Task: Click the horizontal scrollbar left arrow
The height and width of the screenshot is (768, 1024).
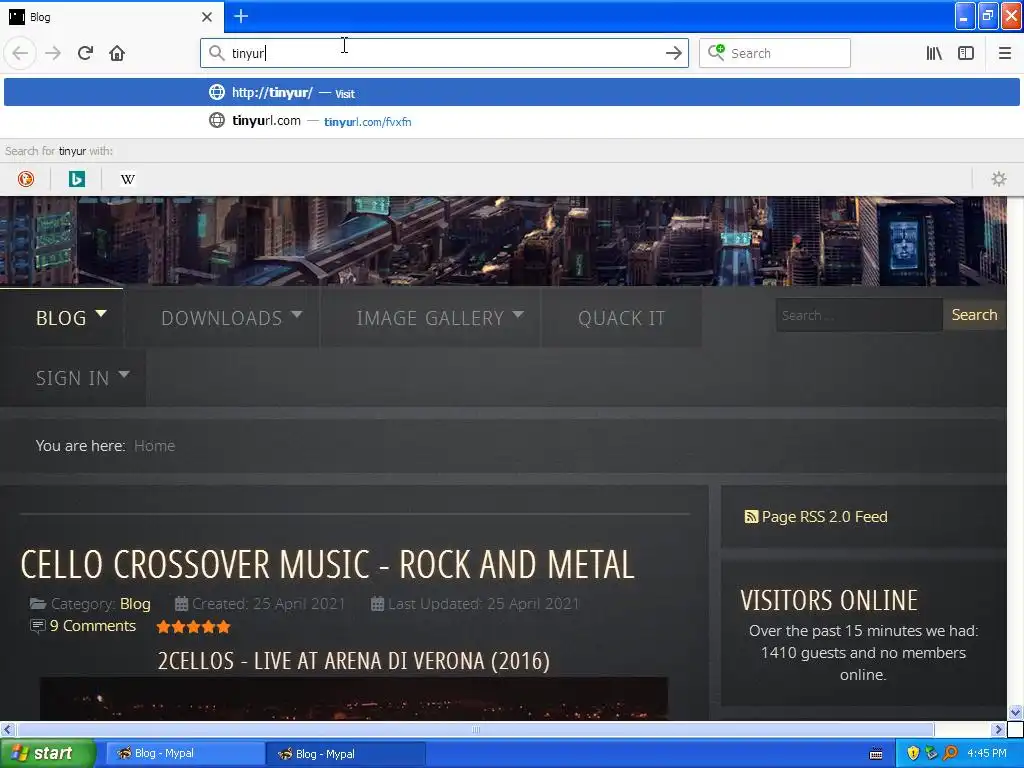Action: click(x=7, y=729)
